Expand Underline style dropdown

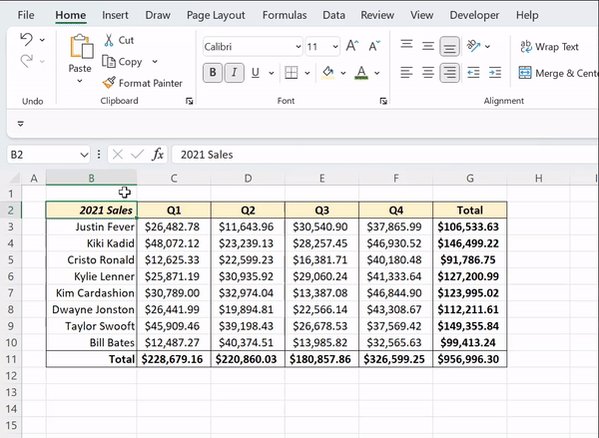271,73
